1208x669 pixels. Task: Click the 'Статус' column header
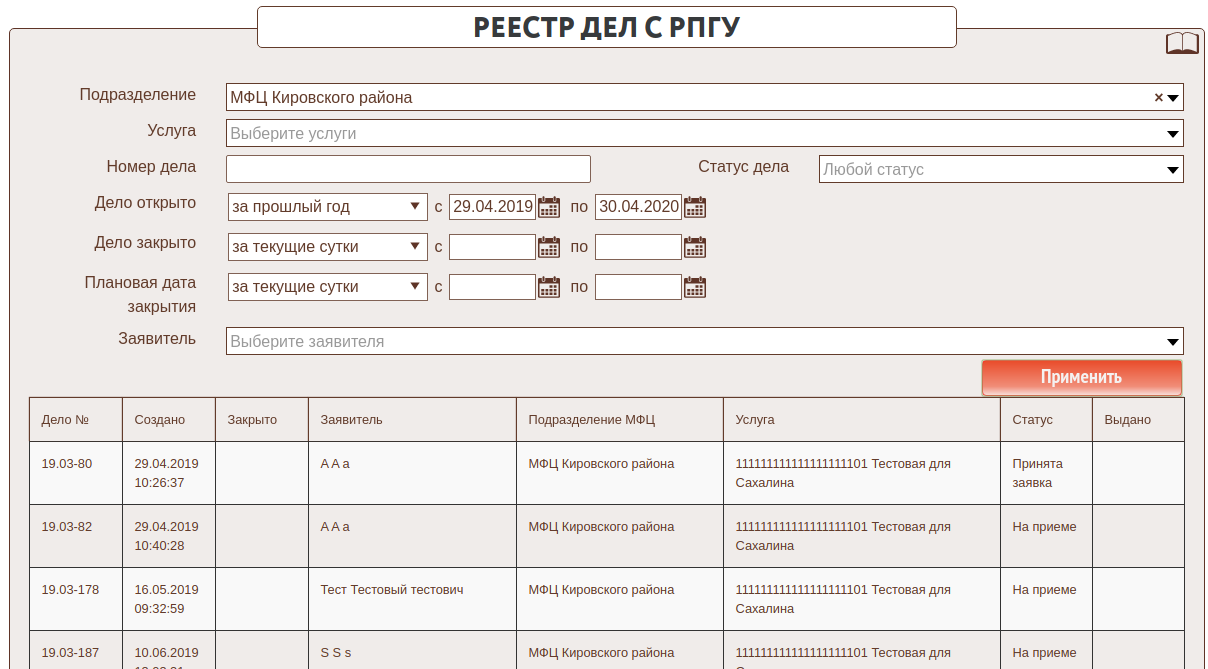(1032, 420)
